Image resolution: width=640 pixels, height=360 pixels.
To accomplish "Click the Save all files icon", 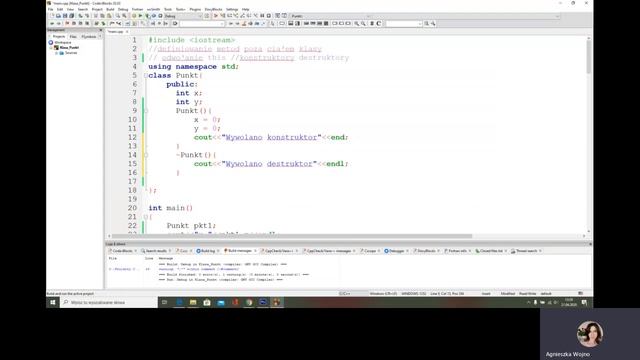I will 71,16.
